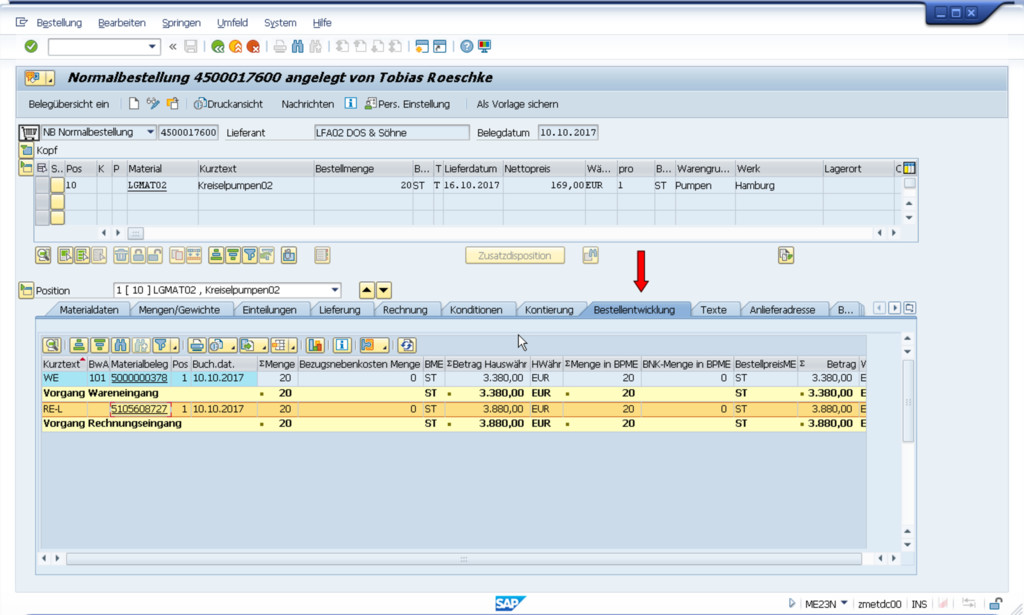Expand the Kopf header section

point(27,150)
